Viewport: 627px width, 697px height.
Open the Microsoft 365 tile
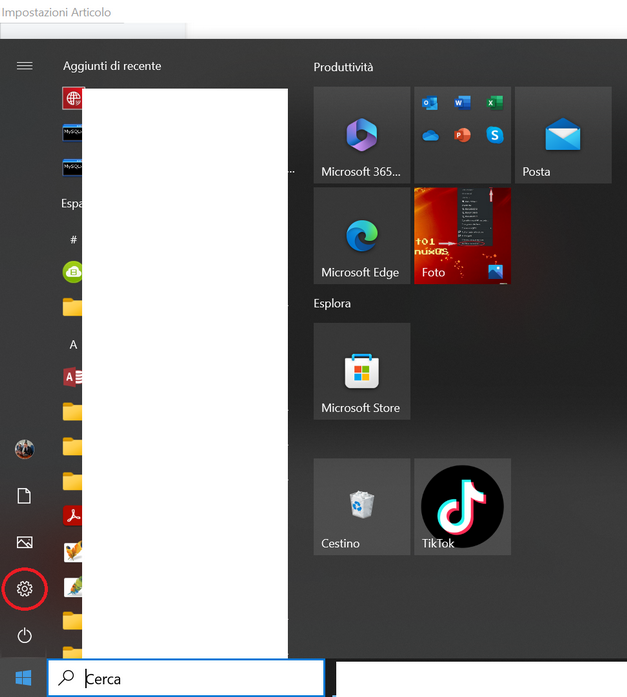tap(362, 135)
